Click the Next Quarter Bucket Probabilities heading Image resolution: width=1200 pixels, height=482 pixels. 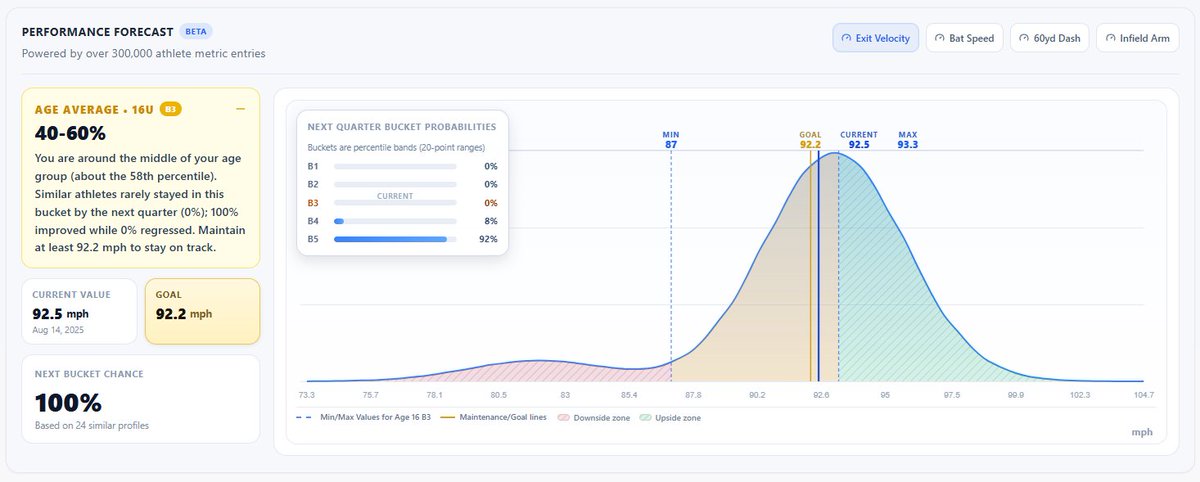coord(402,127)
